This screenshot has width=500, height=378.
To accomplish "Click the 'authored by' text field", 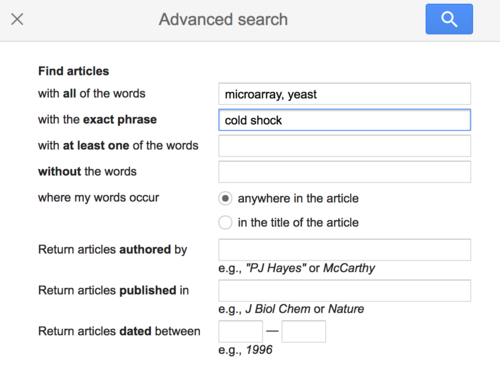I will coord(344,250).
